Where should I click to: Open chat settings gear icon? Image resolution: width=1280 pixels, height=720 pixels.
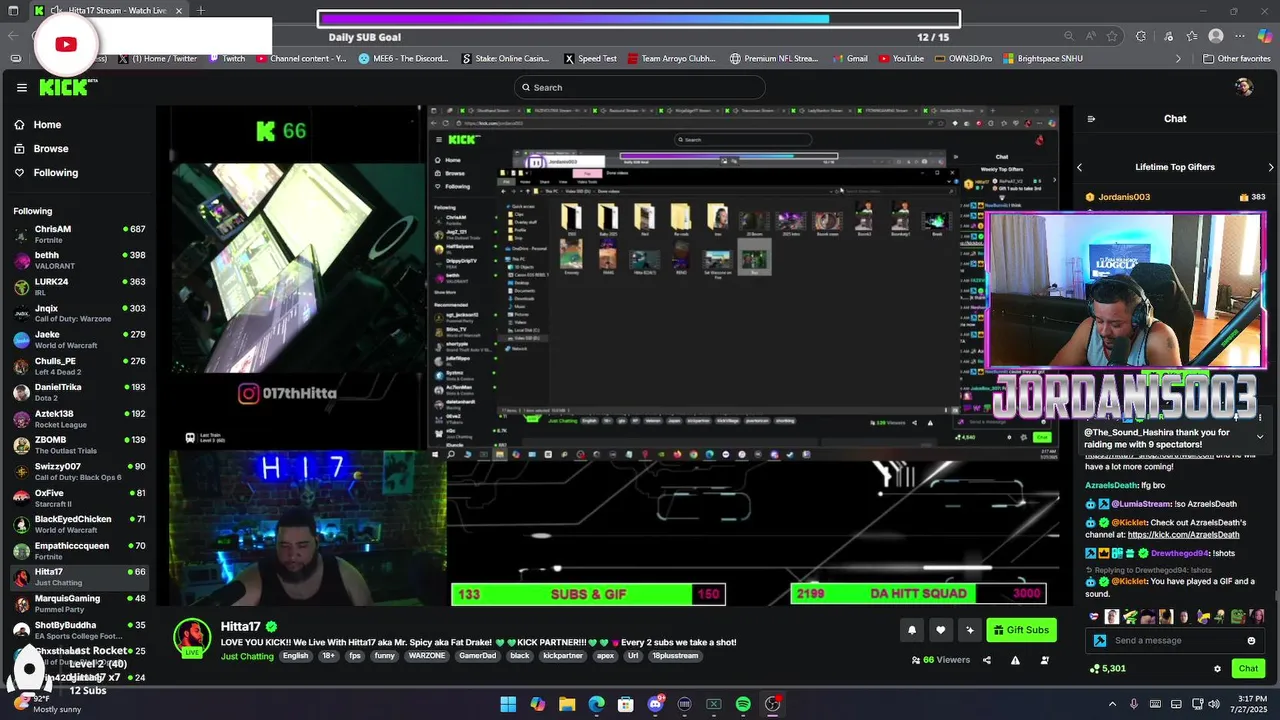point(1217,669)
